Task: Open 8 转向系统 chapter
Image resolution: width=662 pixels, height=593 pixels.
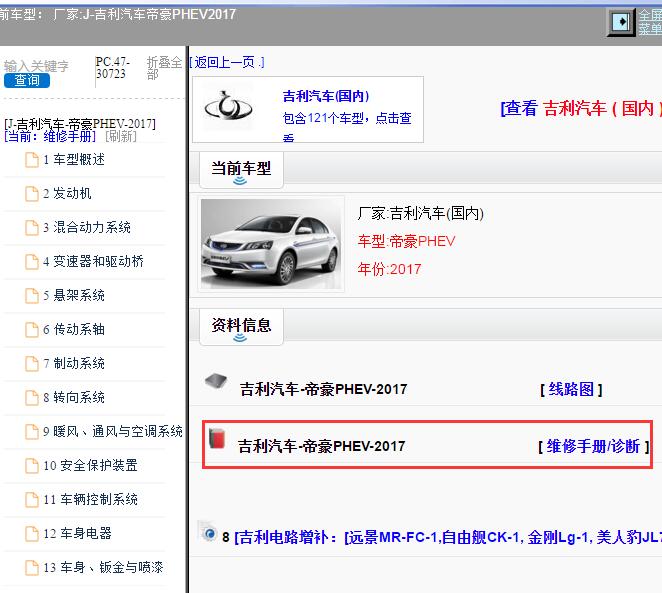Action: (x=73, y=397)
